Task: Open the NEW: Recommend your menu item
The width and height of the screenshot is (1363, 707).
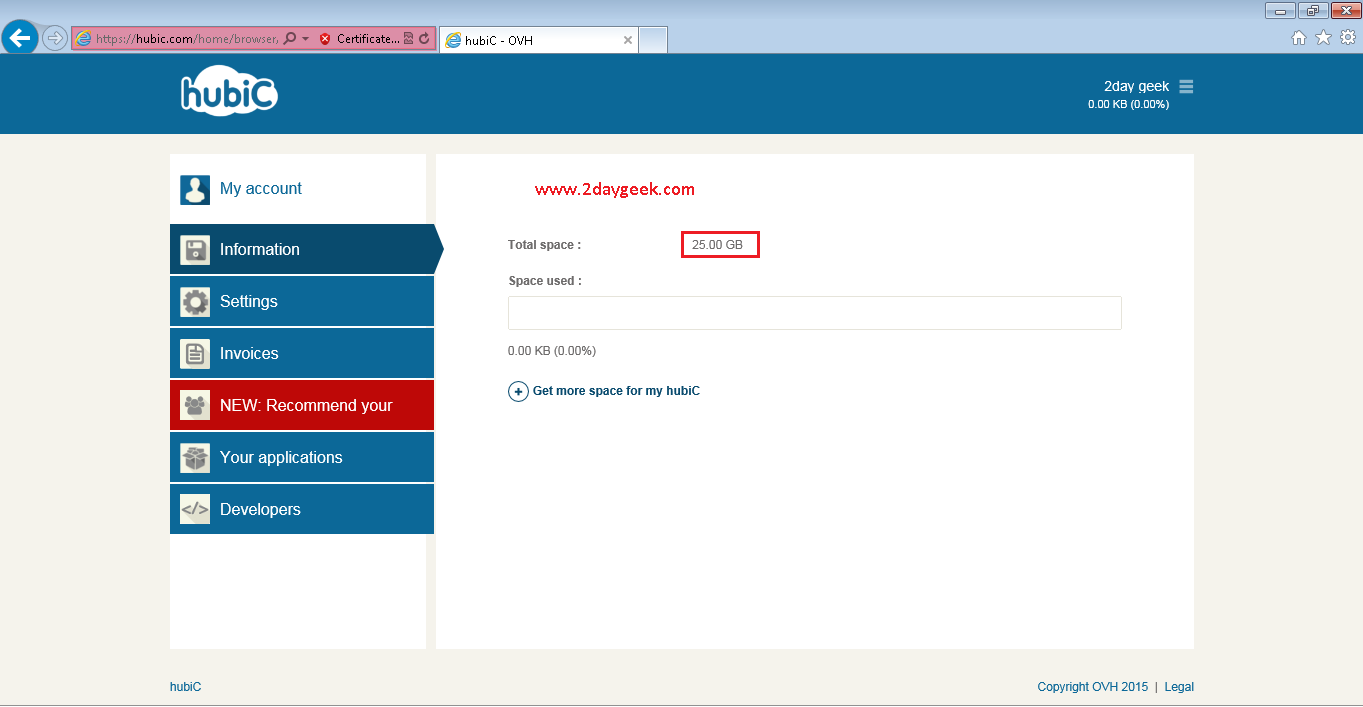Action: point(302,405)
